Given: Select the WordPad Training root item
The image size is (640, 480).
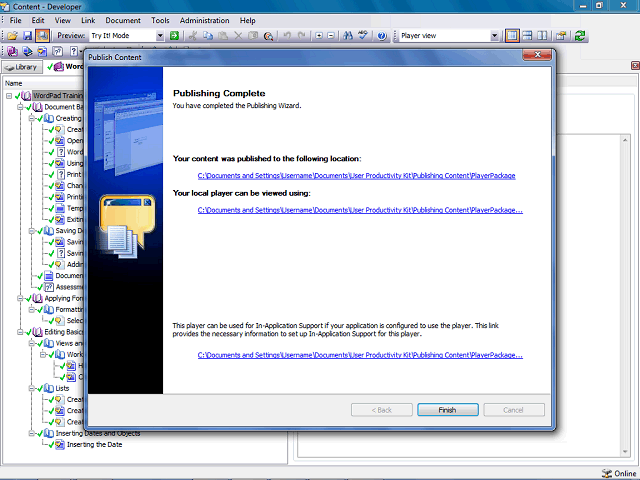Looking at the screenshot, I should (x=58, y=96).
